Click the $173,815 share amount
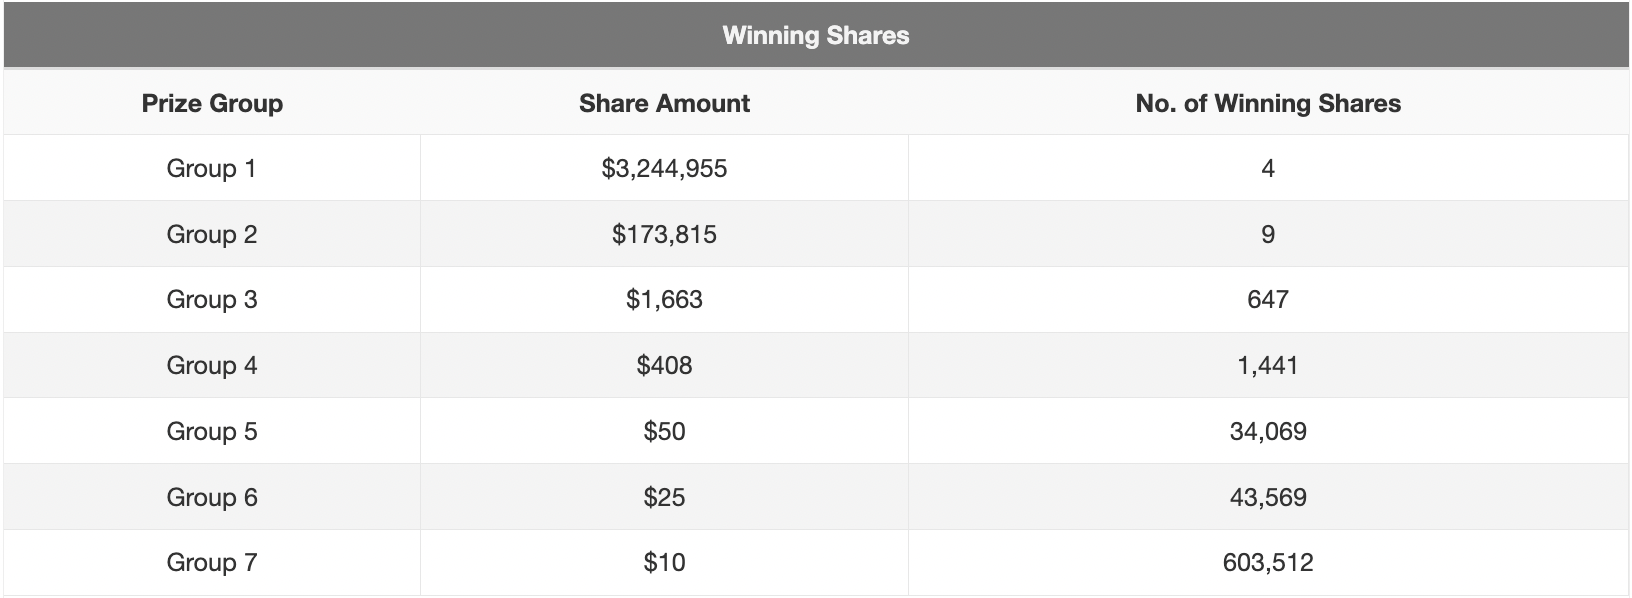This screenshot has width=1632, height=598. click(664, 234)
